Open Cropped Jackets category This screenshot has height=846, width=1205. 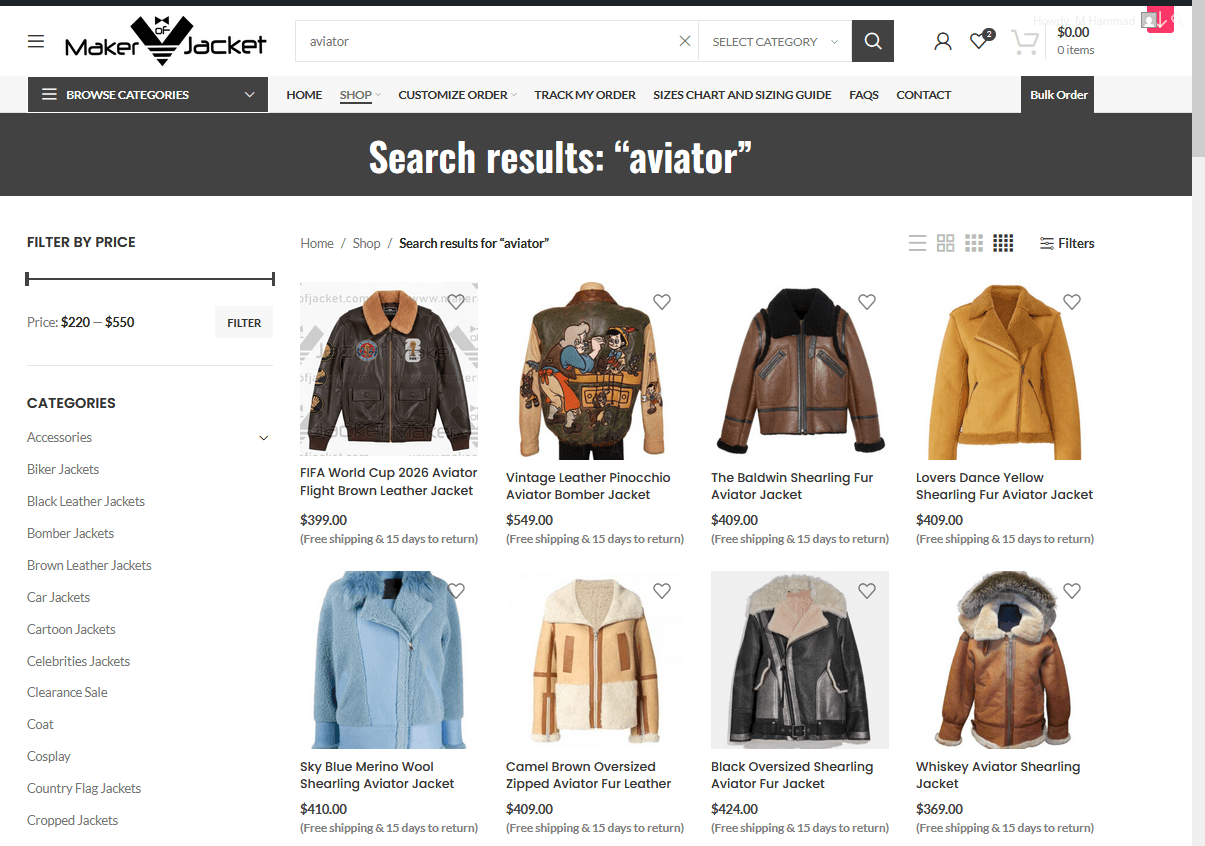[72, 820]
